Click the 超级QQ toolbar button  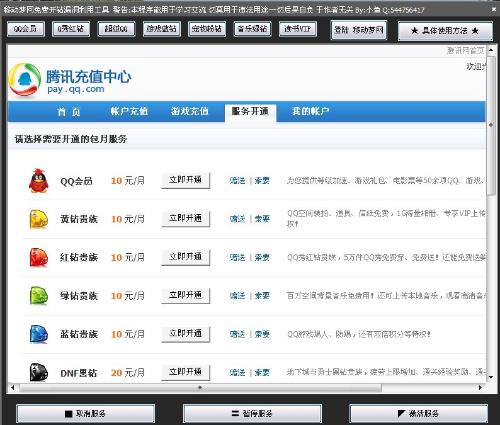[x=116, y=29]
